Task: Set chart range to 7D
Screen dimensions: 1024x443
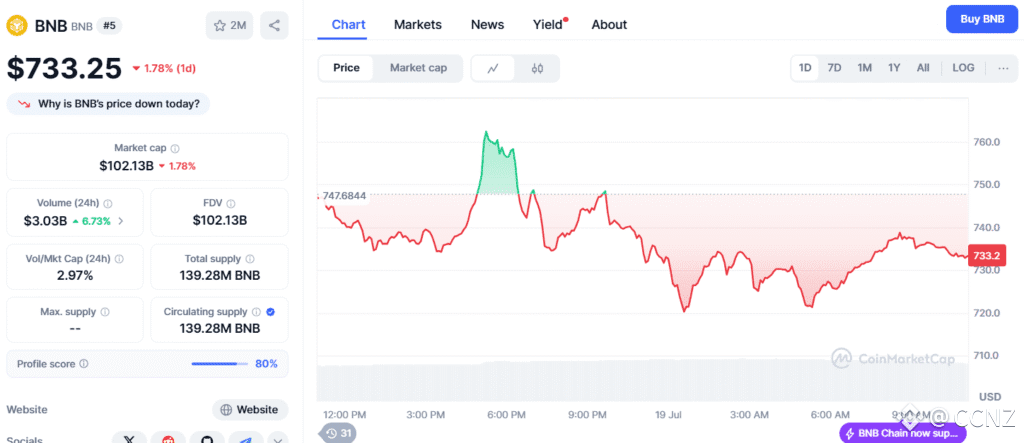Action: (834, 68)
